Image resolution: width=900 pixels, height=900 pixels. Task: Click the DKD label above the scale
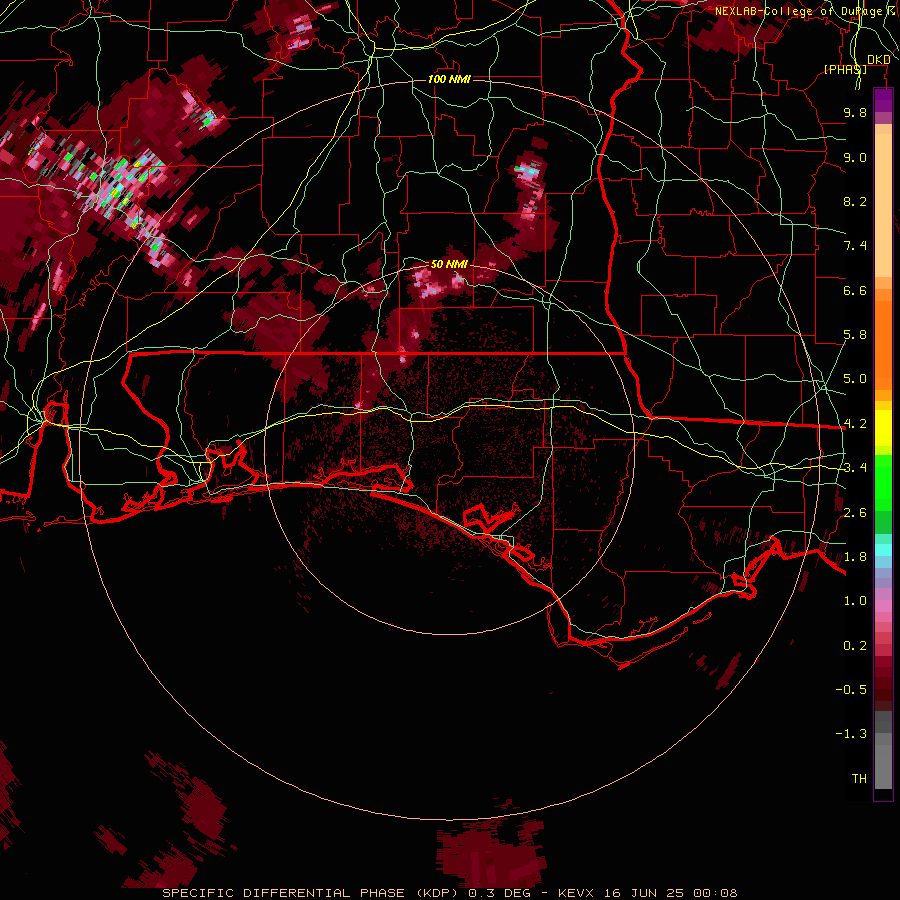878,60
